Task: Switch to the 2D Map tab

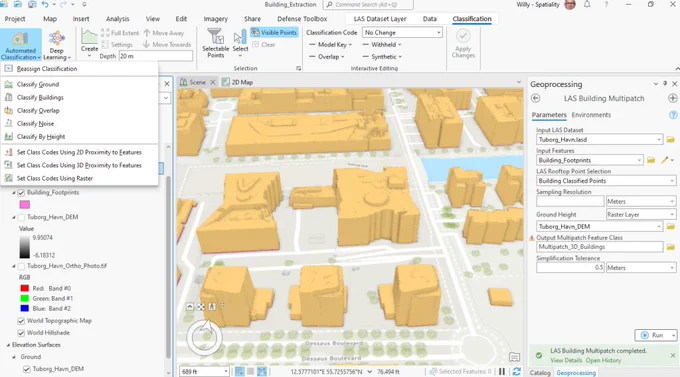Action: (x=237, y=82)
